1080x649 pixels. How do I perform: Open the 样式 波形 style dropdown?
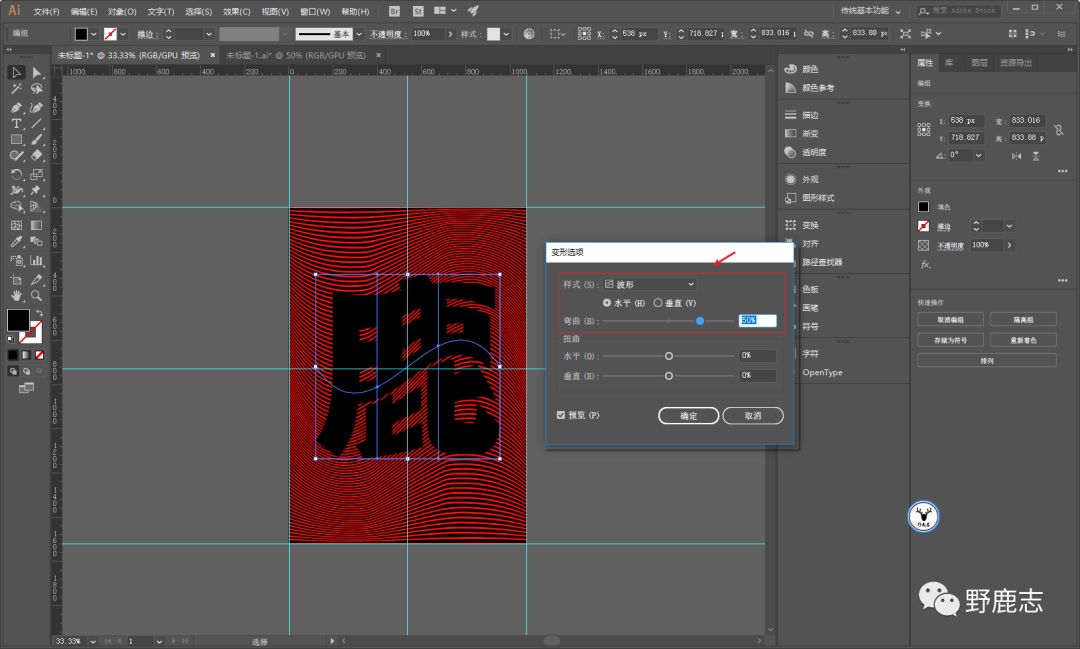[650, 285]
